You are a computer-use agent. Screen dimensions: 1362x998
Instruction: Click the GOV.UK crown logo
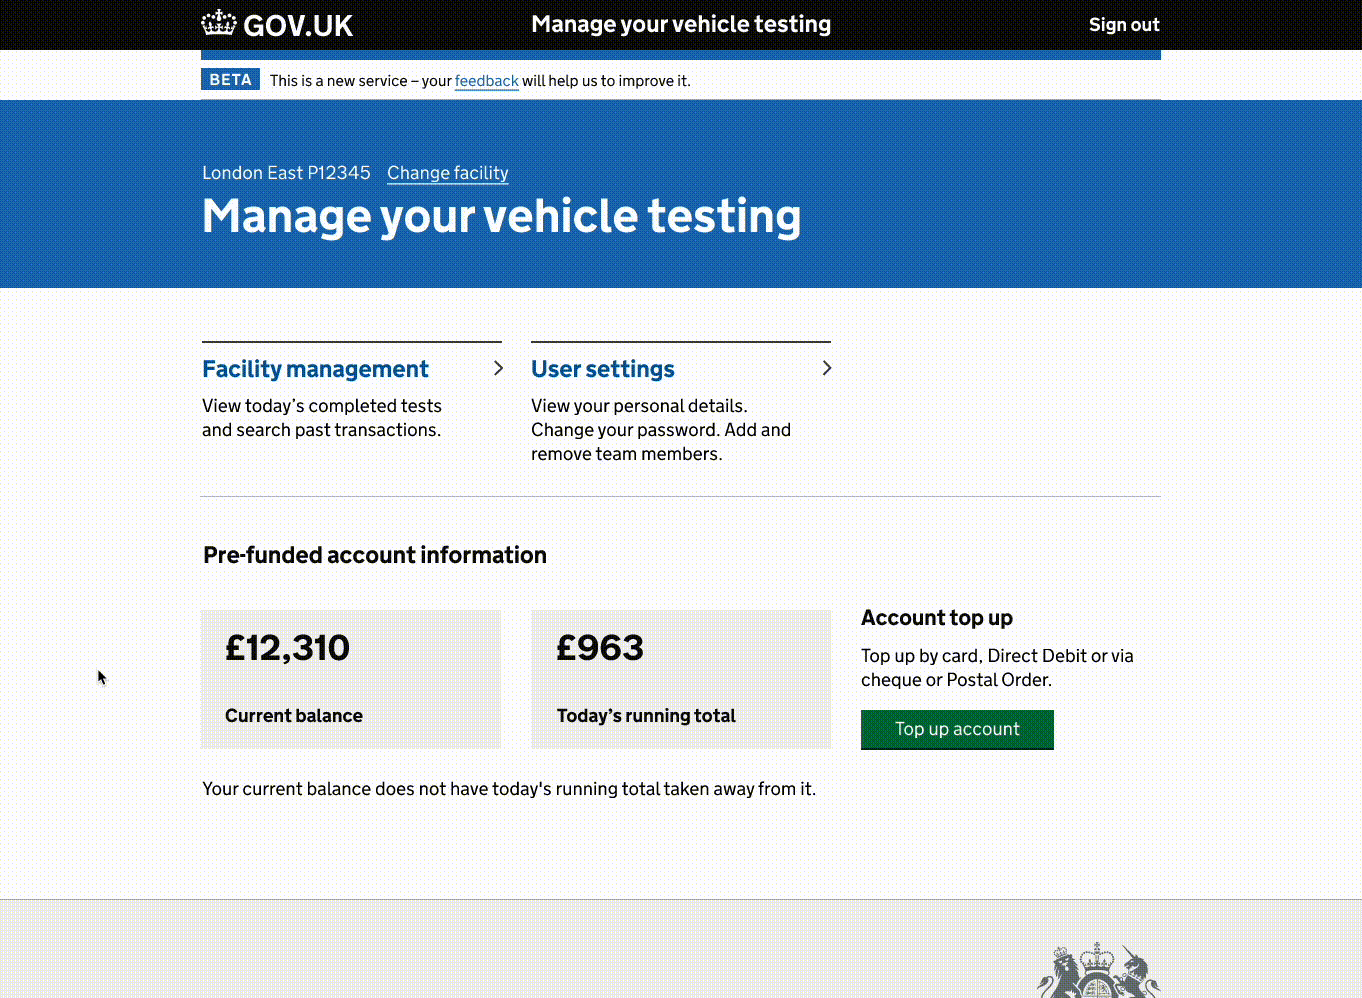click(x=218, y=23)
